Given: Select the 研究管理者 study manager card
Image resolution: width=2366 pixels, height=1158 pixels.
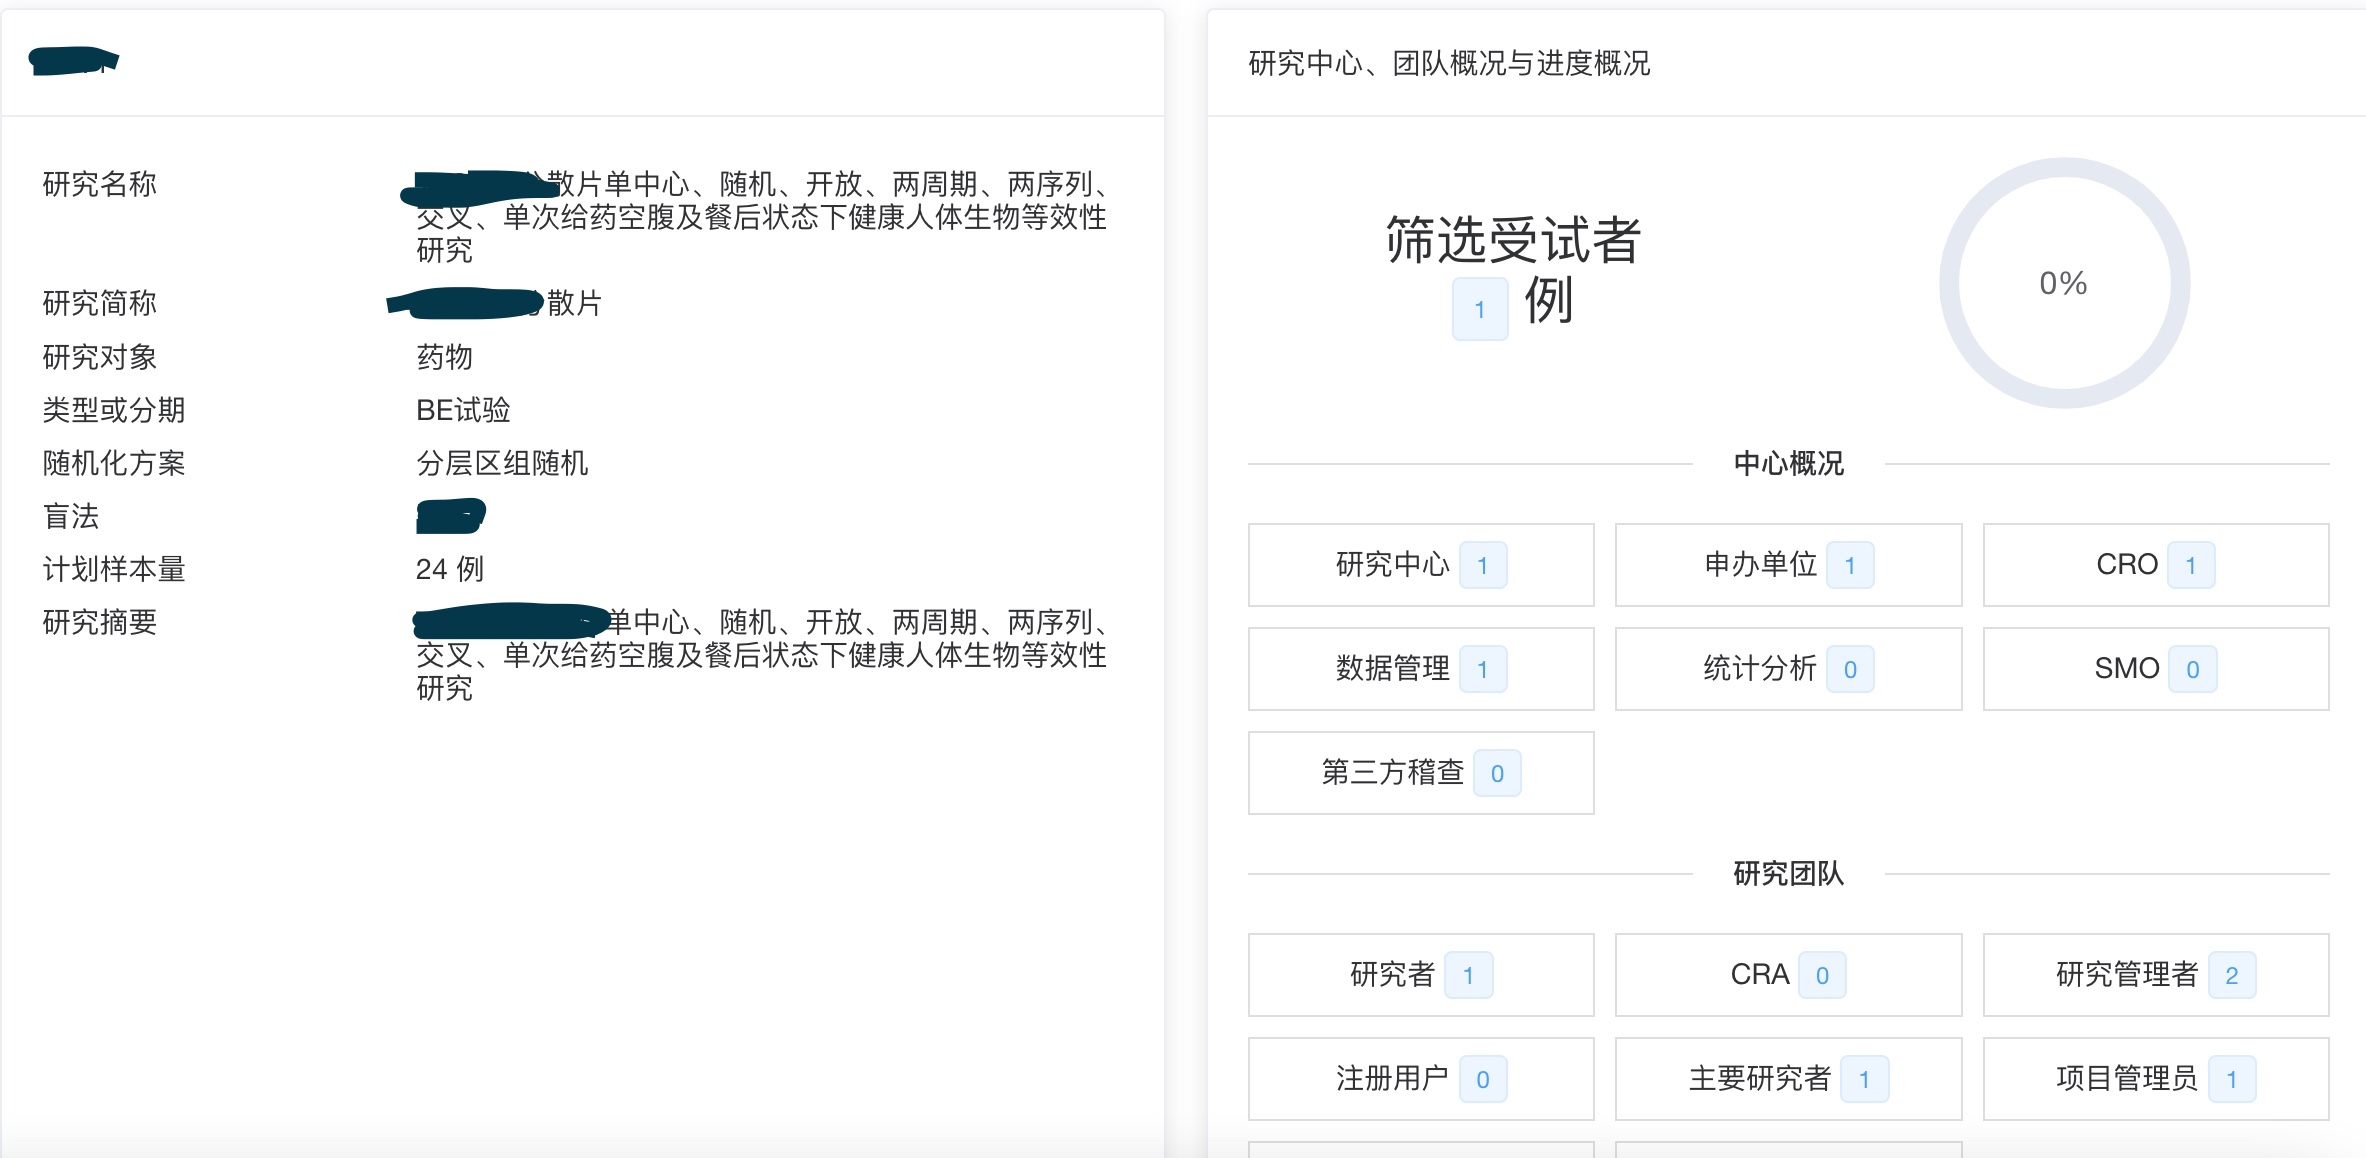Looking at the screenshot, I should tap(2154, 974).
